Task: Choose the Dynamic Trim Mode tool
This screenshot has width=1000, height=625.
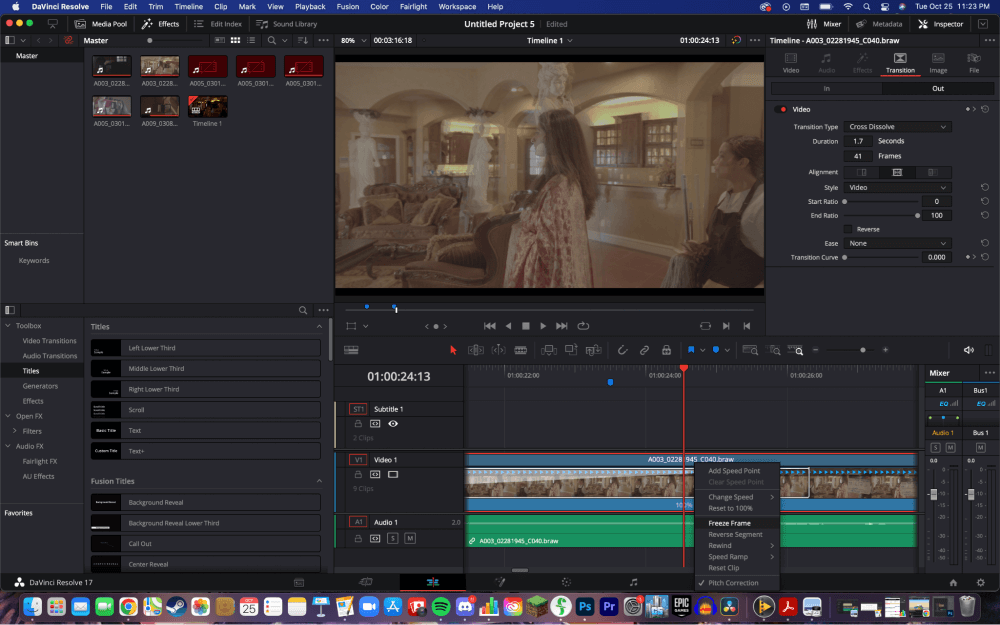Action: [498, 350]
